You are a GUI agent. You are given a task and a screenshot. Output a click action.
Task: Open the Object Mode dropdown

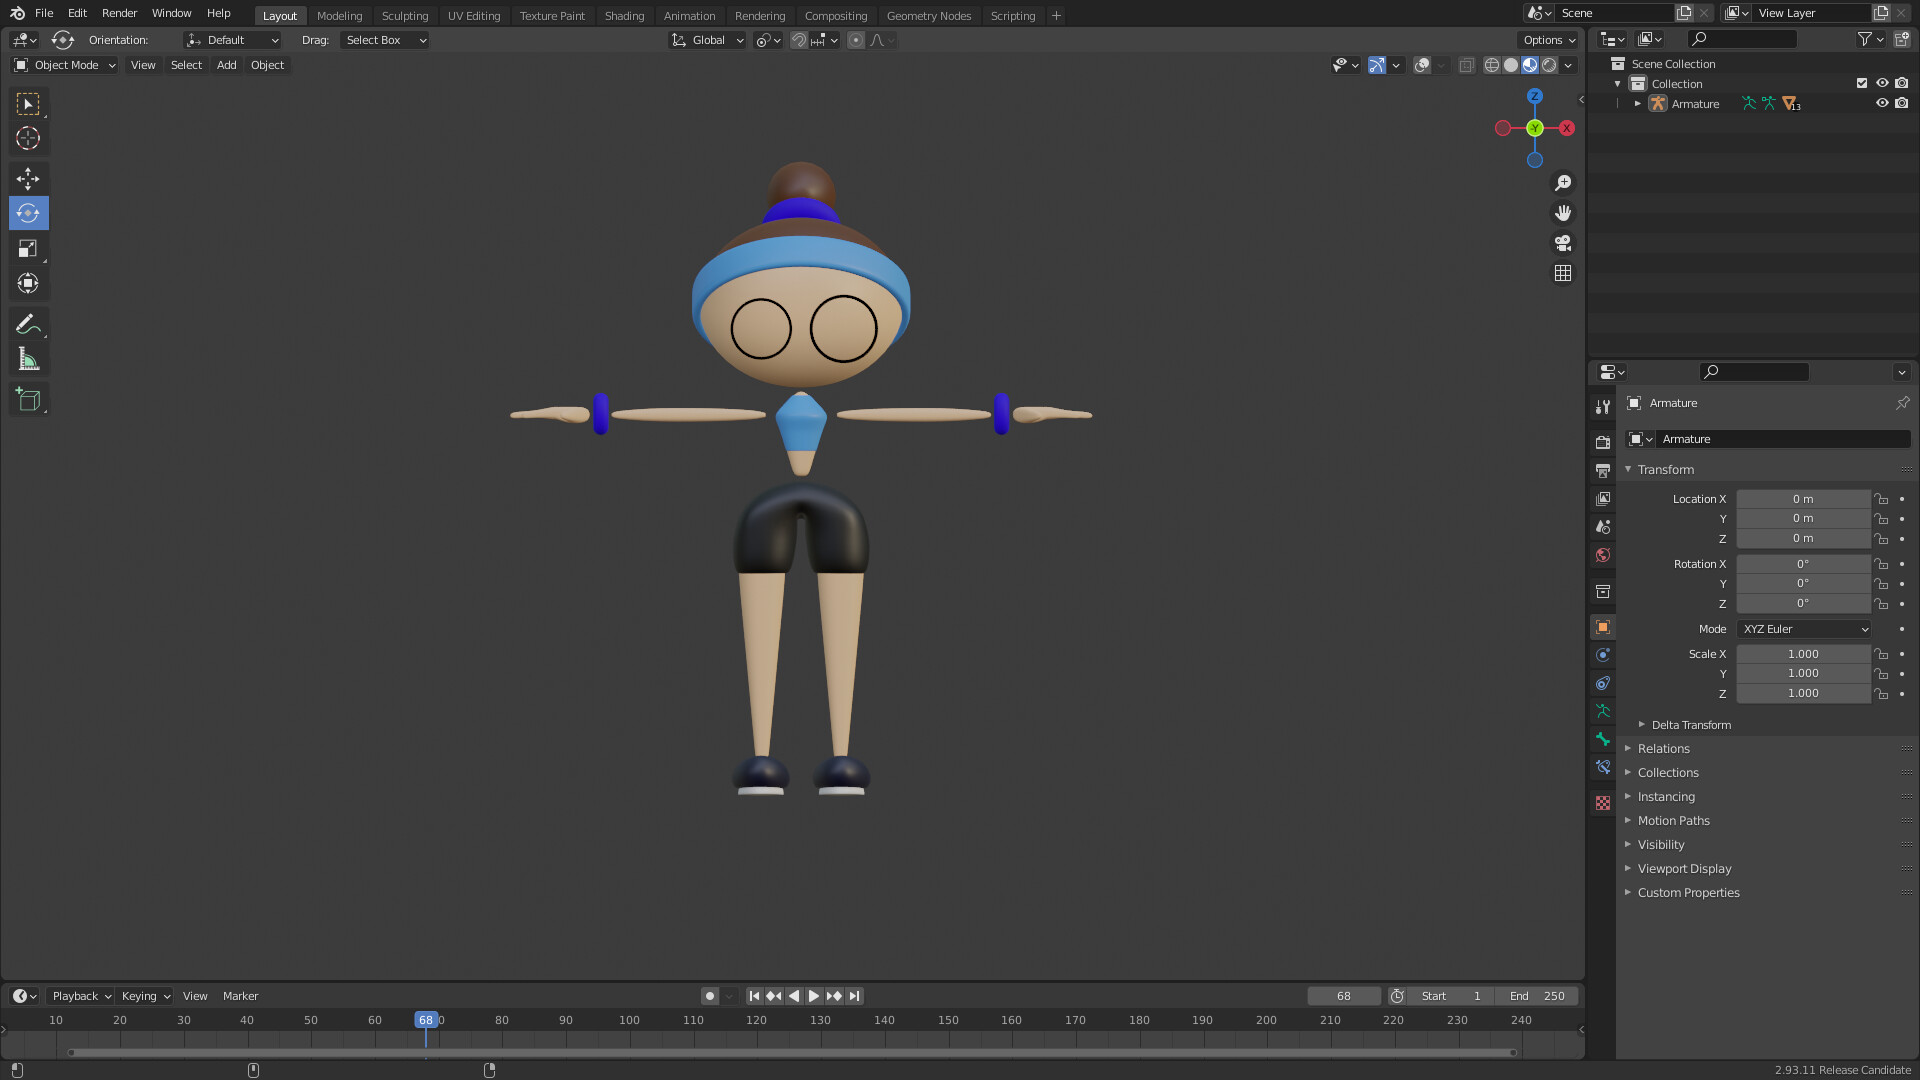[65, 65]
